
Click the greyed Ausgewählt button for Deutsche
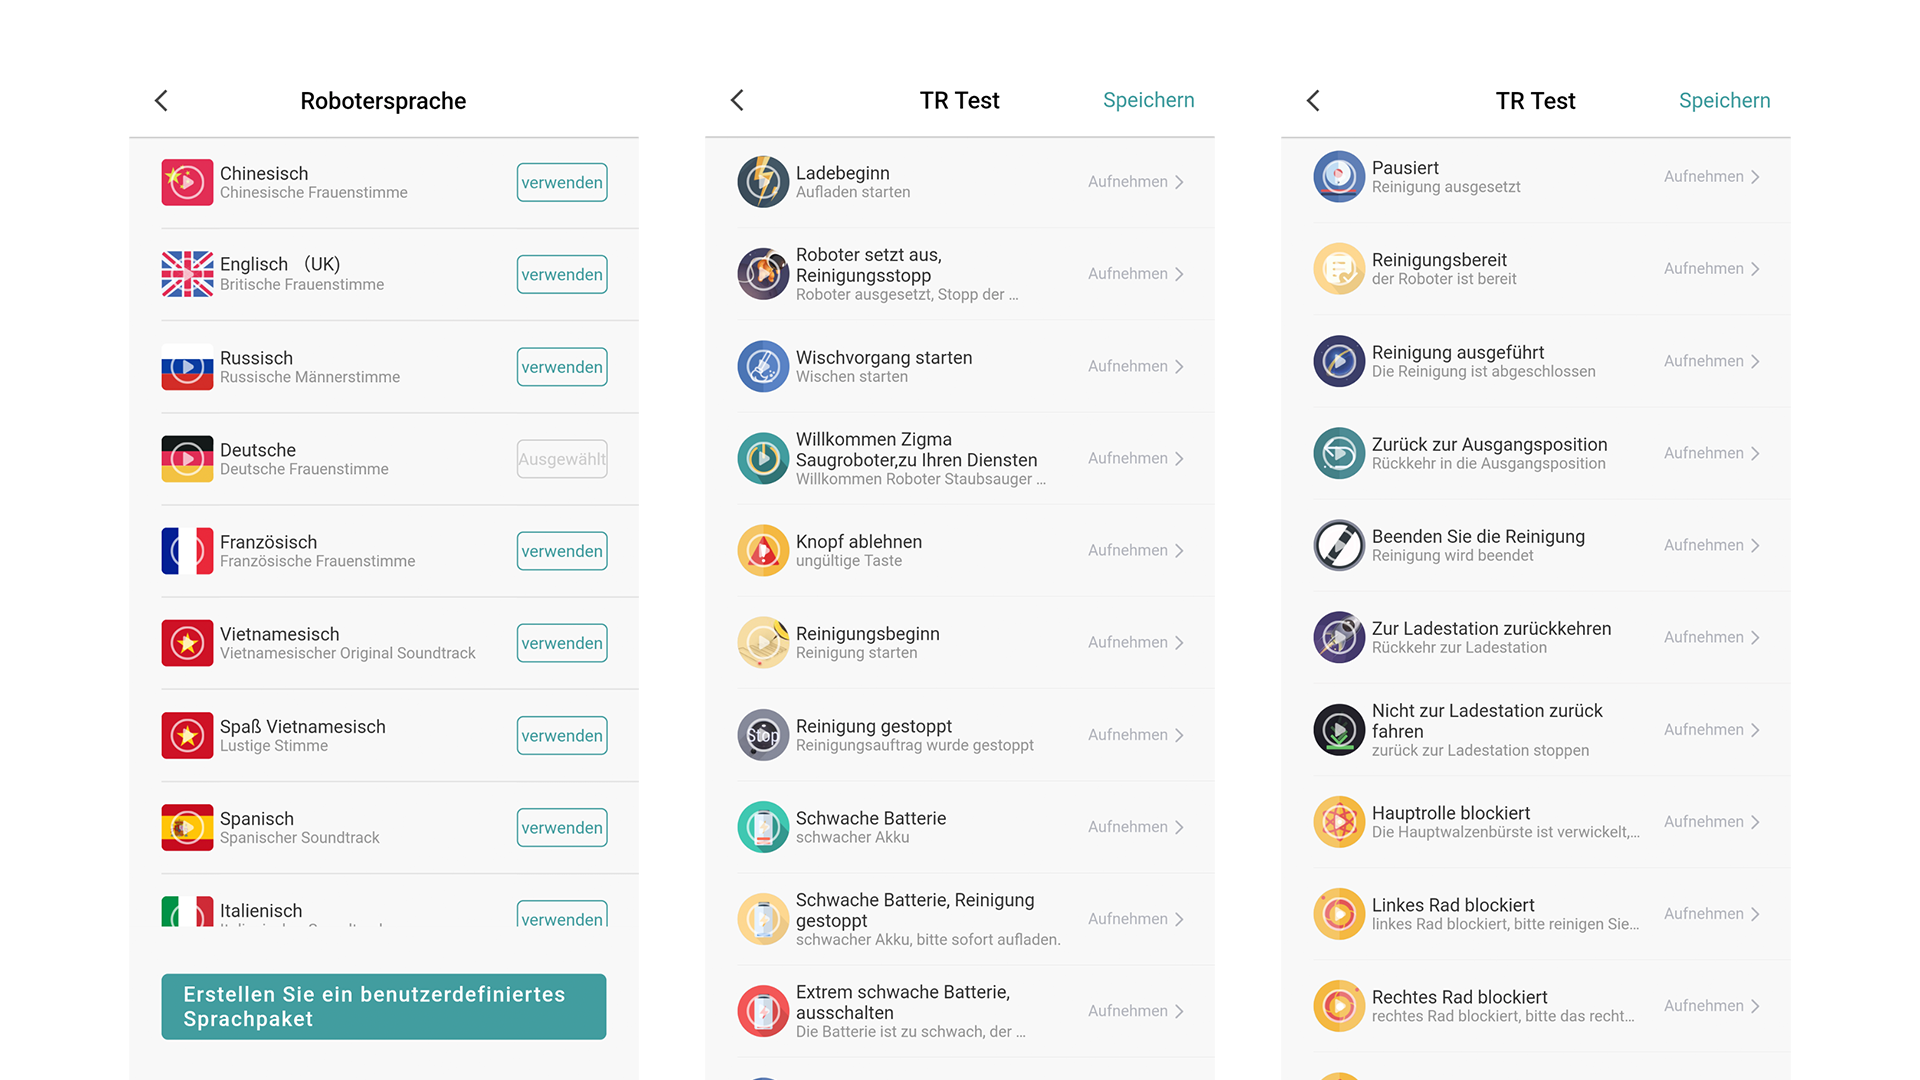pos(562,459)
